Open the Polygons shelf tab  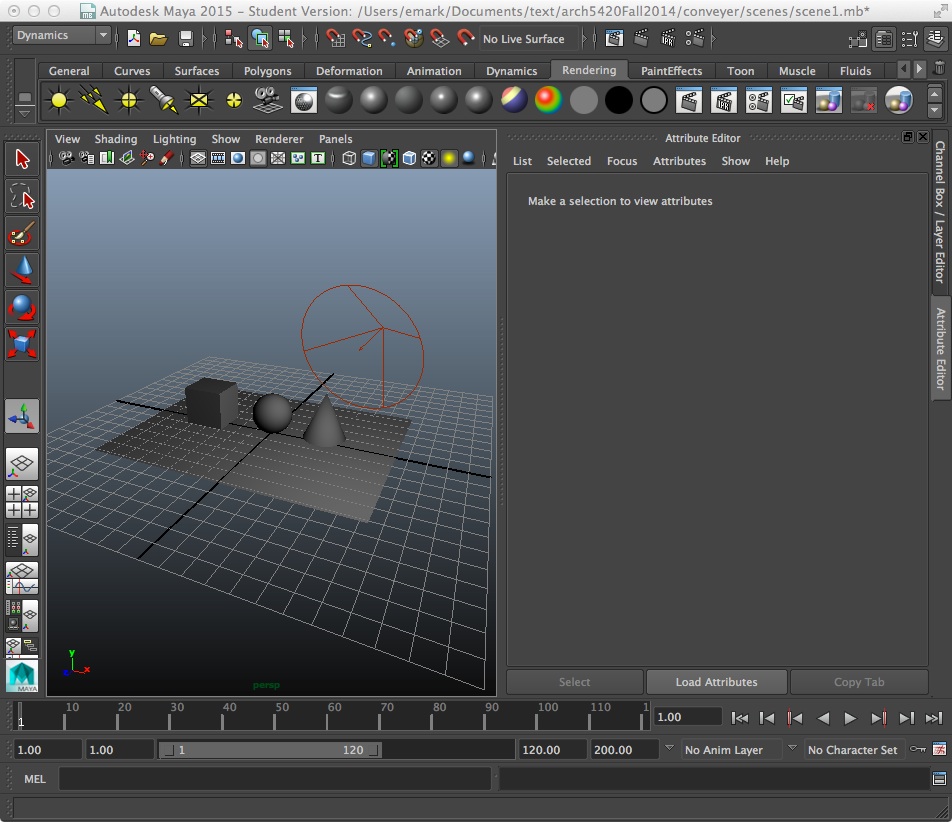[x=268, y=71]
